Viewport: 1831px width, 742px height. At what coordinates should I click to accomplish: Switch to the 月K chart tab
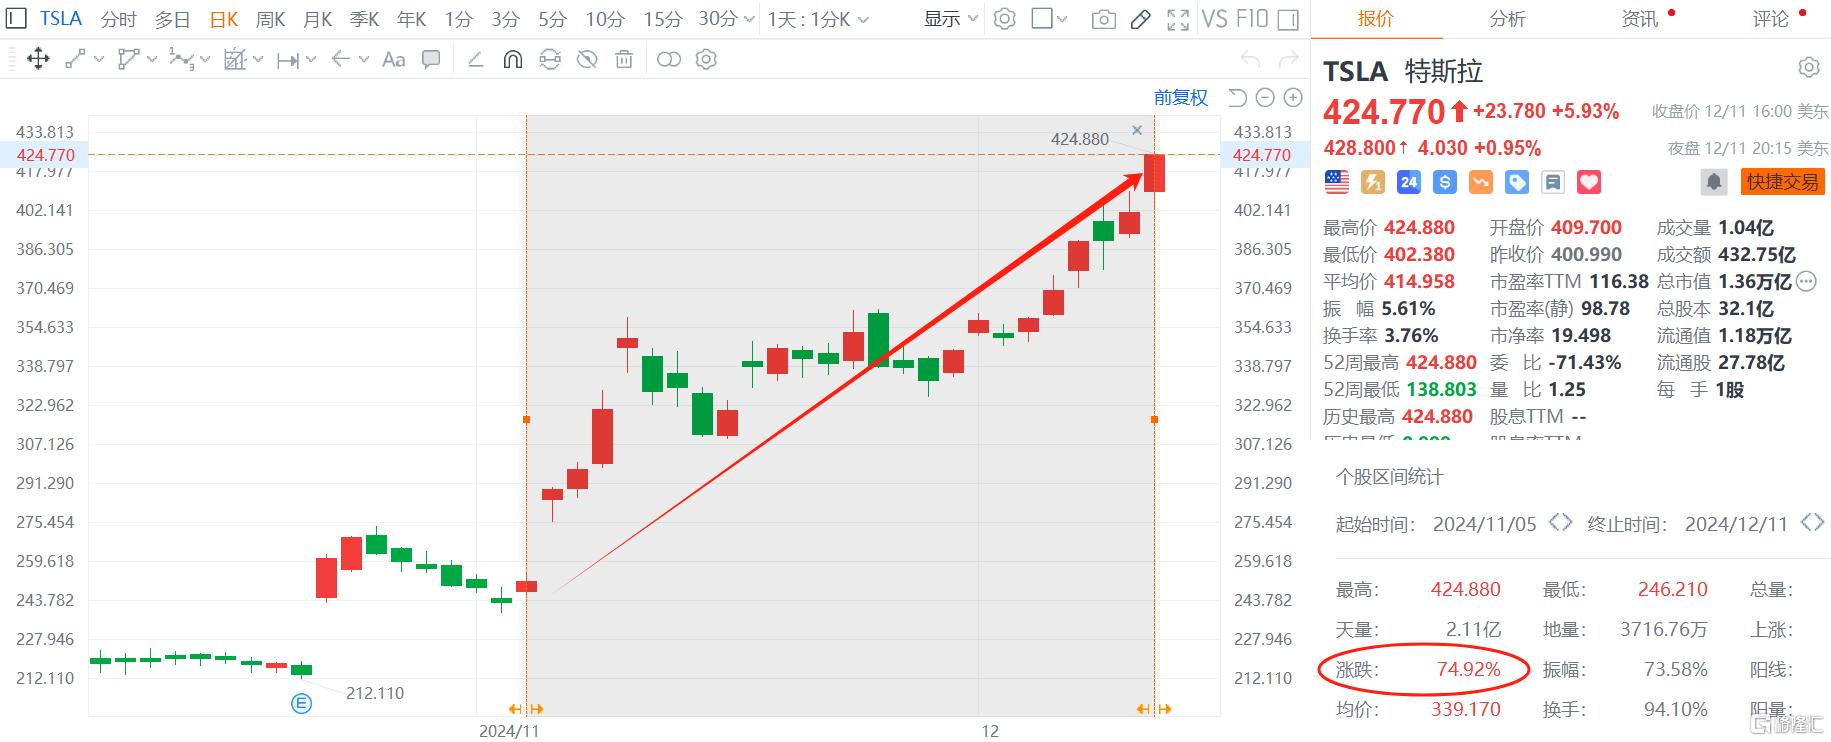pos(317,19)
